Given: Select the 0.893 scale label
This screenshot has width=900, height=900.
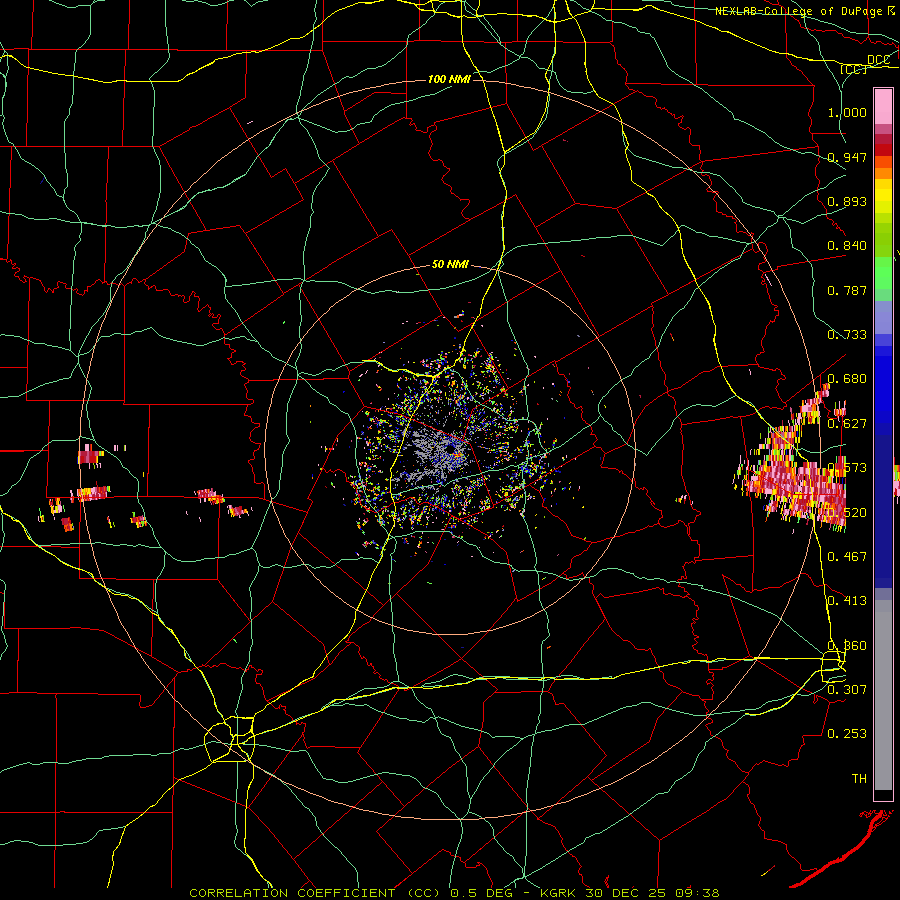Looking at the screenshot, I should click(847, 201).
